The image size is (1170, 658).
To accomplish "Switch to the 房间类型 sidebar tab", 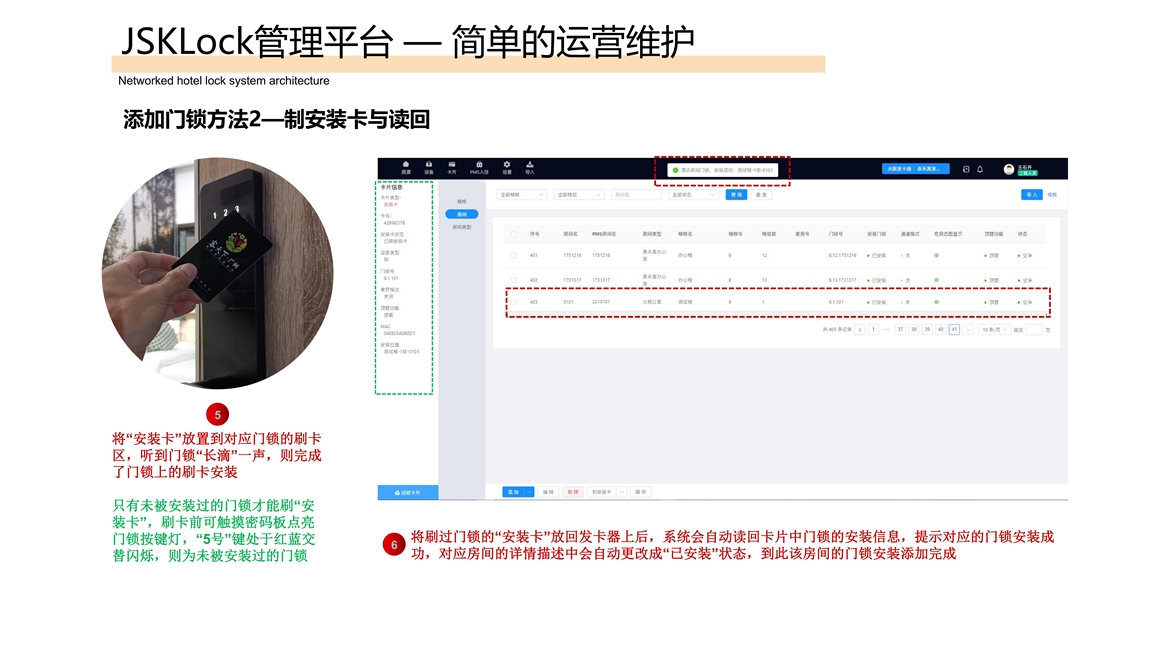I will [x=462, y=227].
